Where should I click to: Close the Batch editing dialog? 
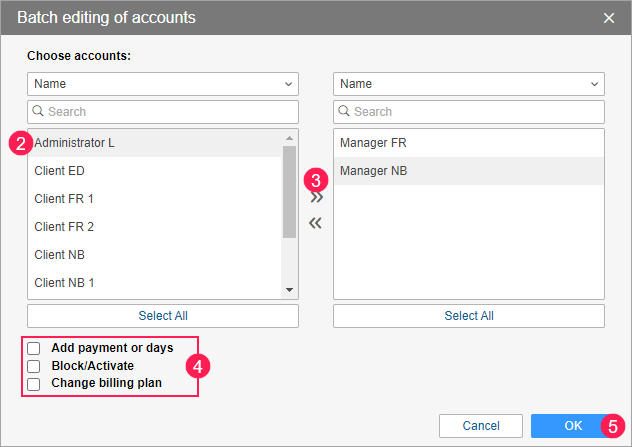609,17
